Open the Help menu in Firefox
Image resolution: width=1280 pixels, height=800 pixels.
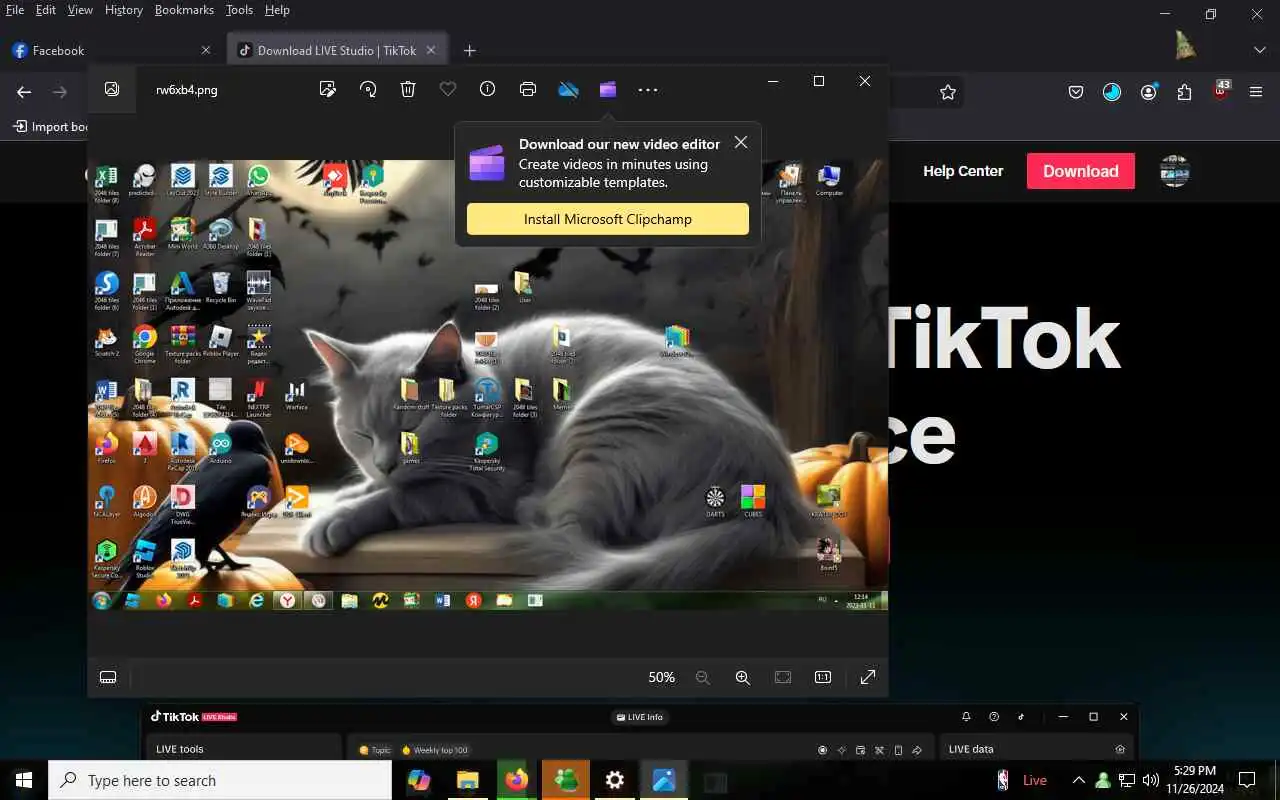(277, 10)
